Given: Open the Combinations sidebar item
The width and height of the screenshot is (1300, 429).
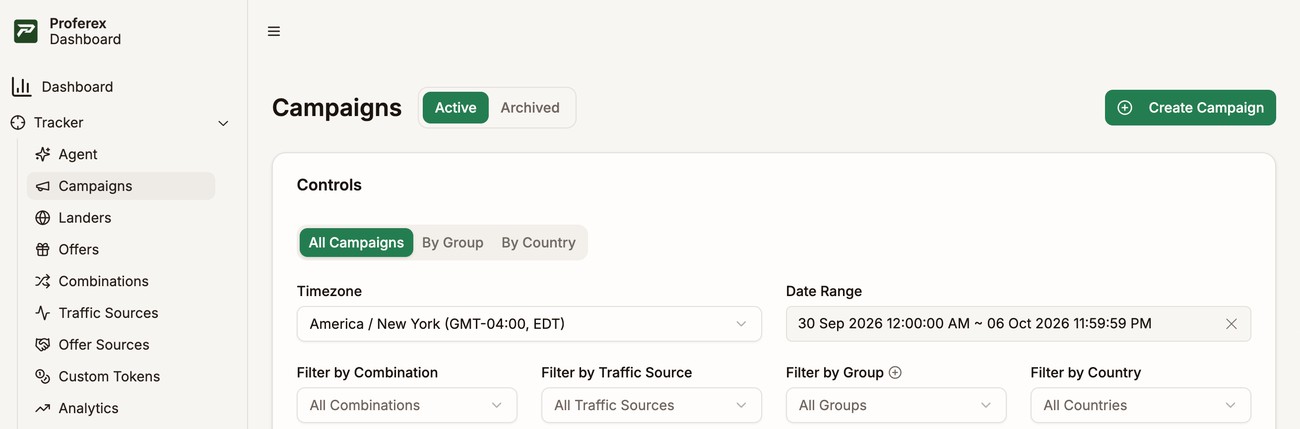Looking at the screenshot, I should (121, 281).
